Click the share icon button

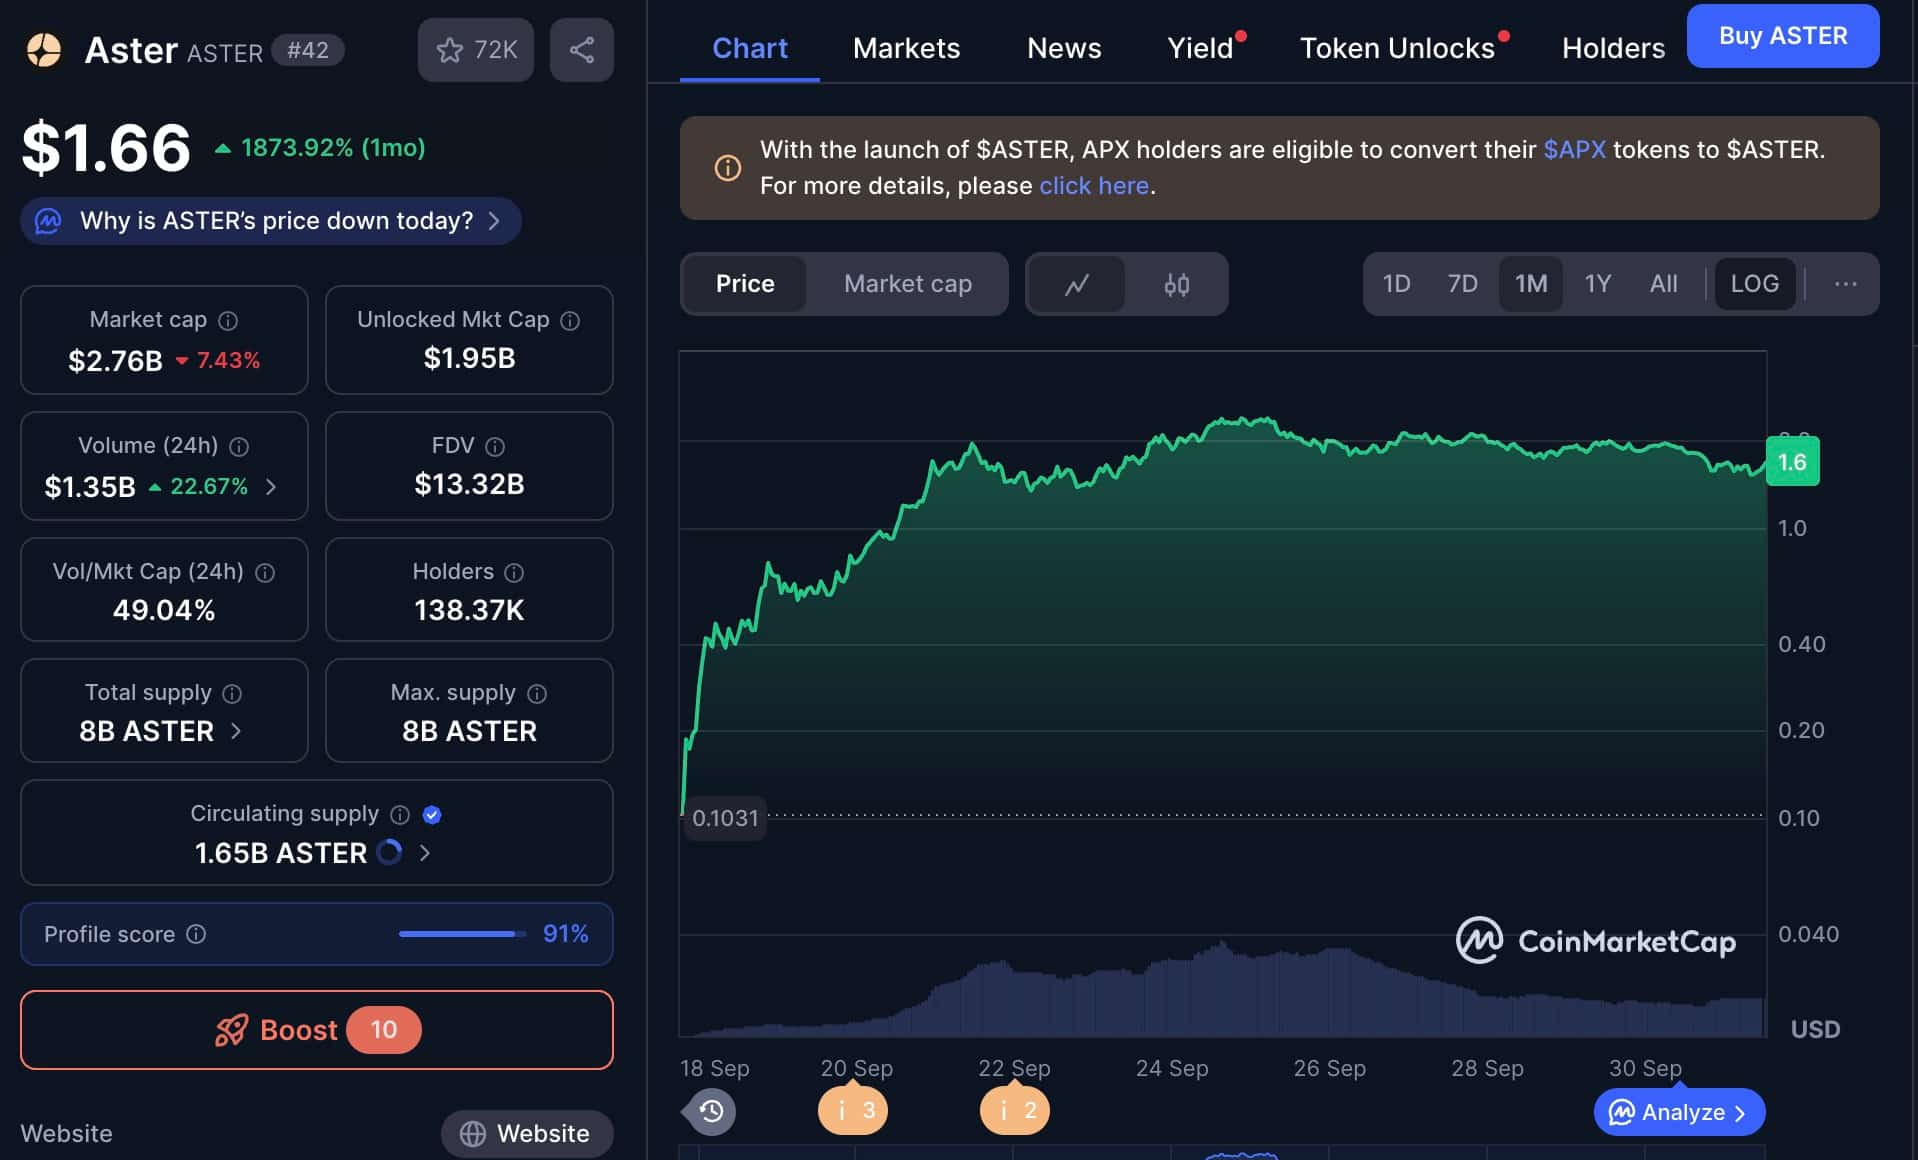pos(581,50)
